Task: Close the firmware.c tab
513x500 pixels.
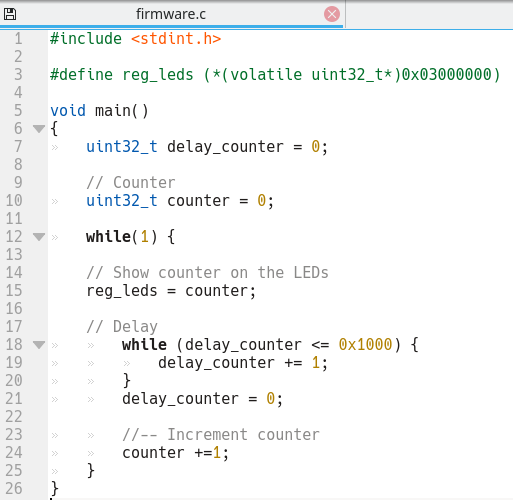Action: (332, 14)
